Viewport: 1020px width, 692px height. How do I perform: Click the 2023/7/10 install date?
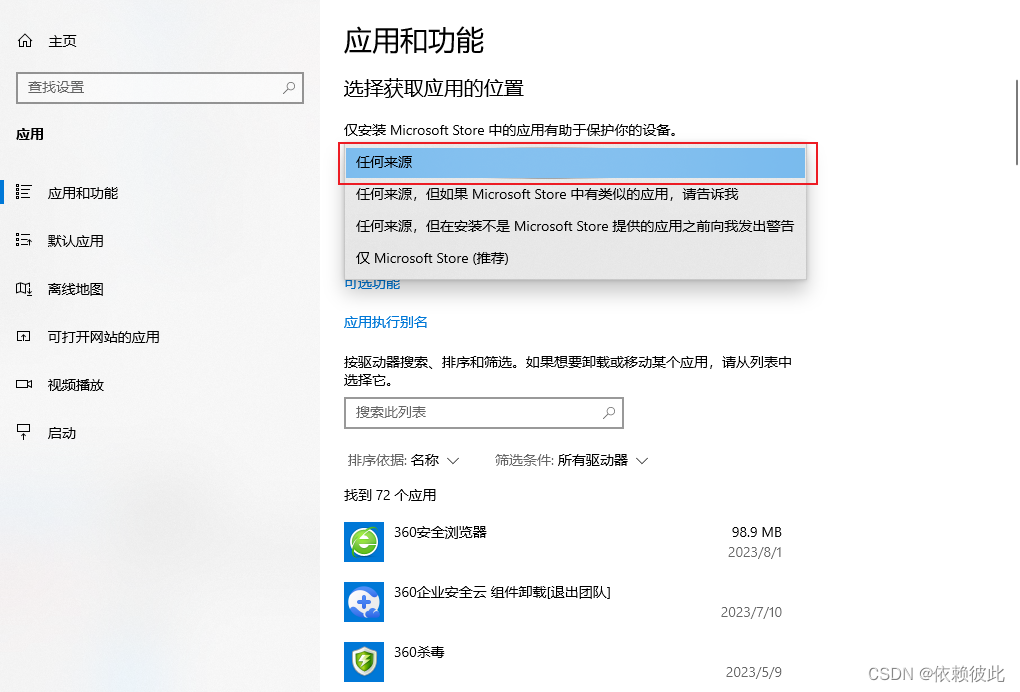coord(751,612)
